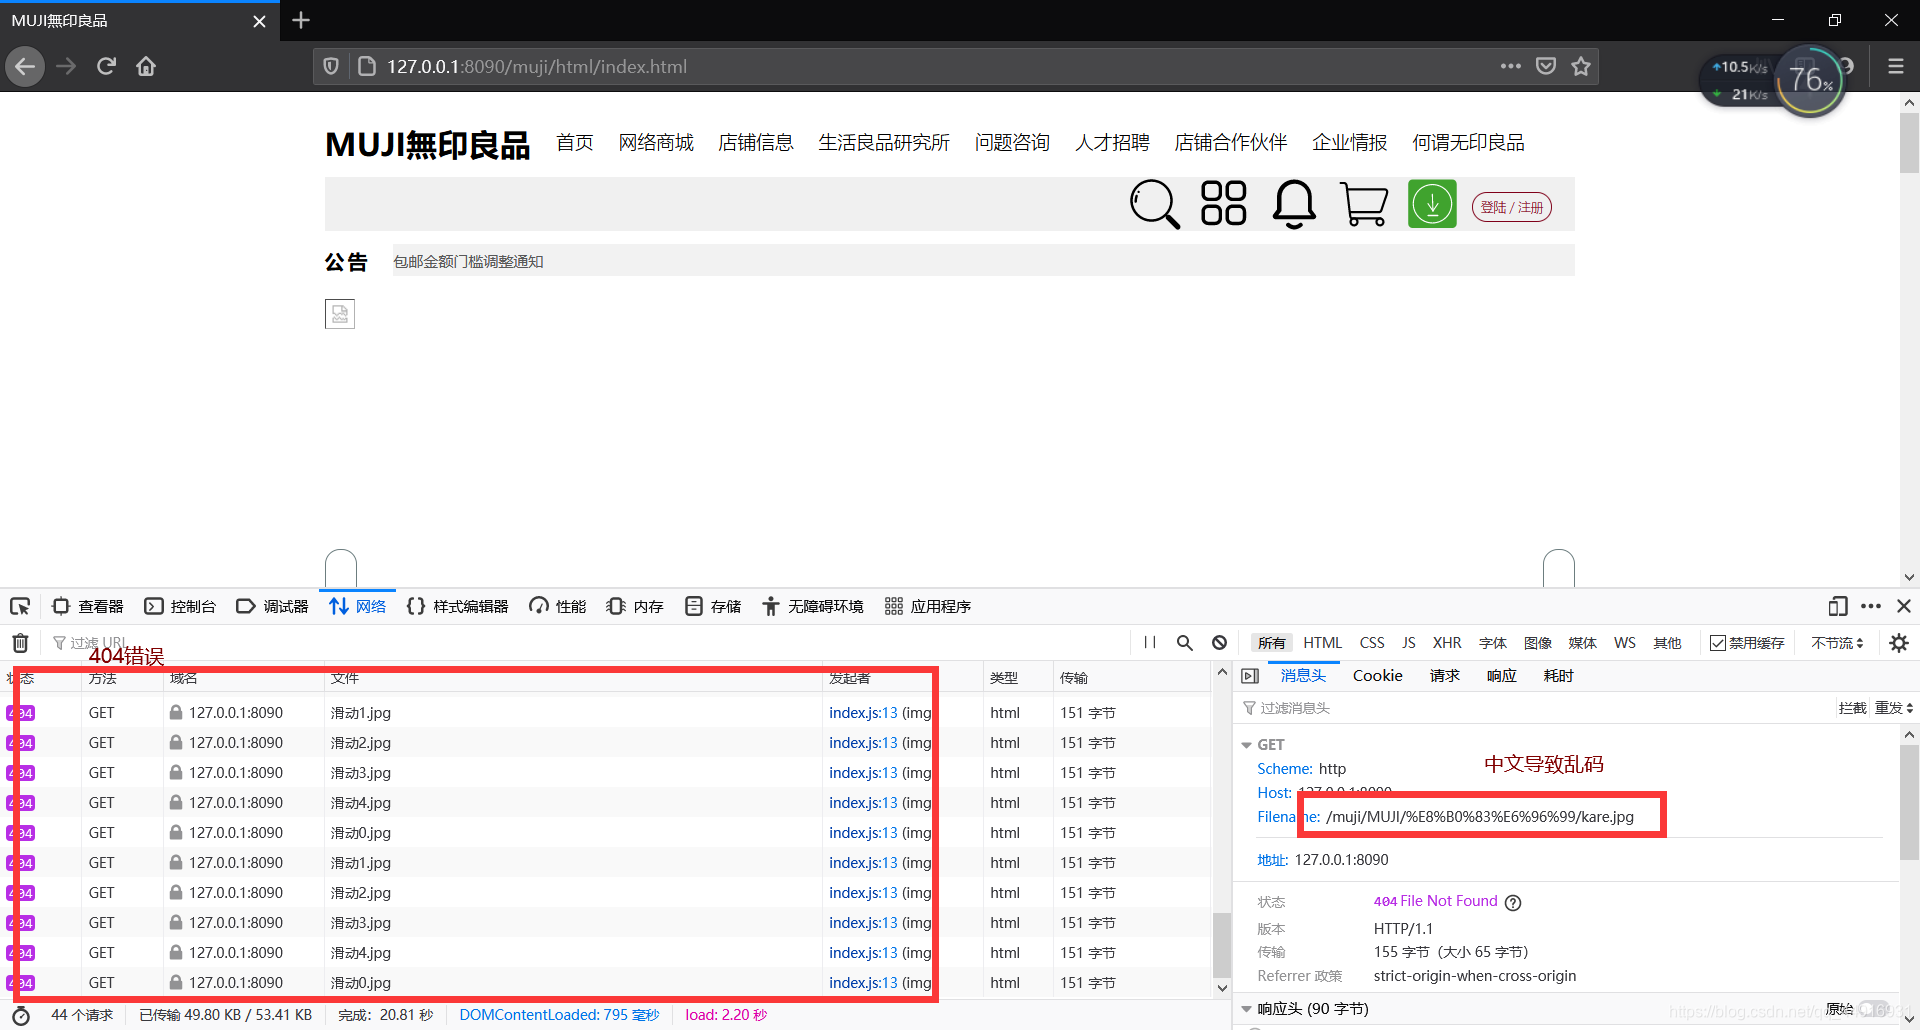
Task: Open network settings gear icon
Action: pos(1899,643)
